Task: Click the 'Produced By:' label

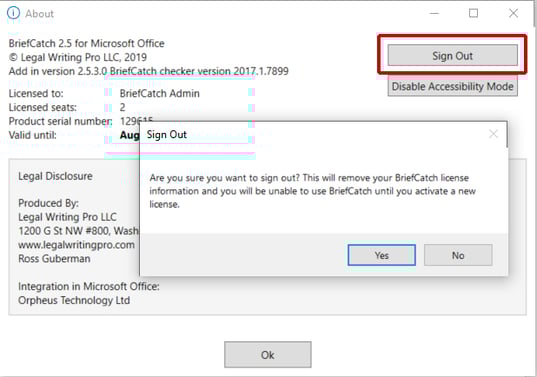Action: [48, 203]
